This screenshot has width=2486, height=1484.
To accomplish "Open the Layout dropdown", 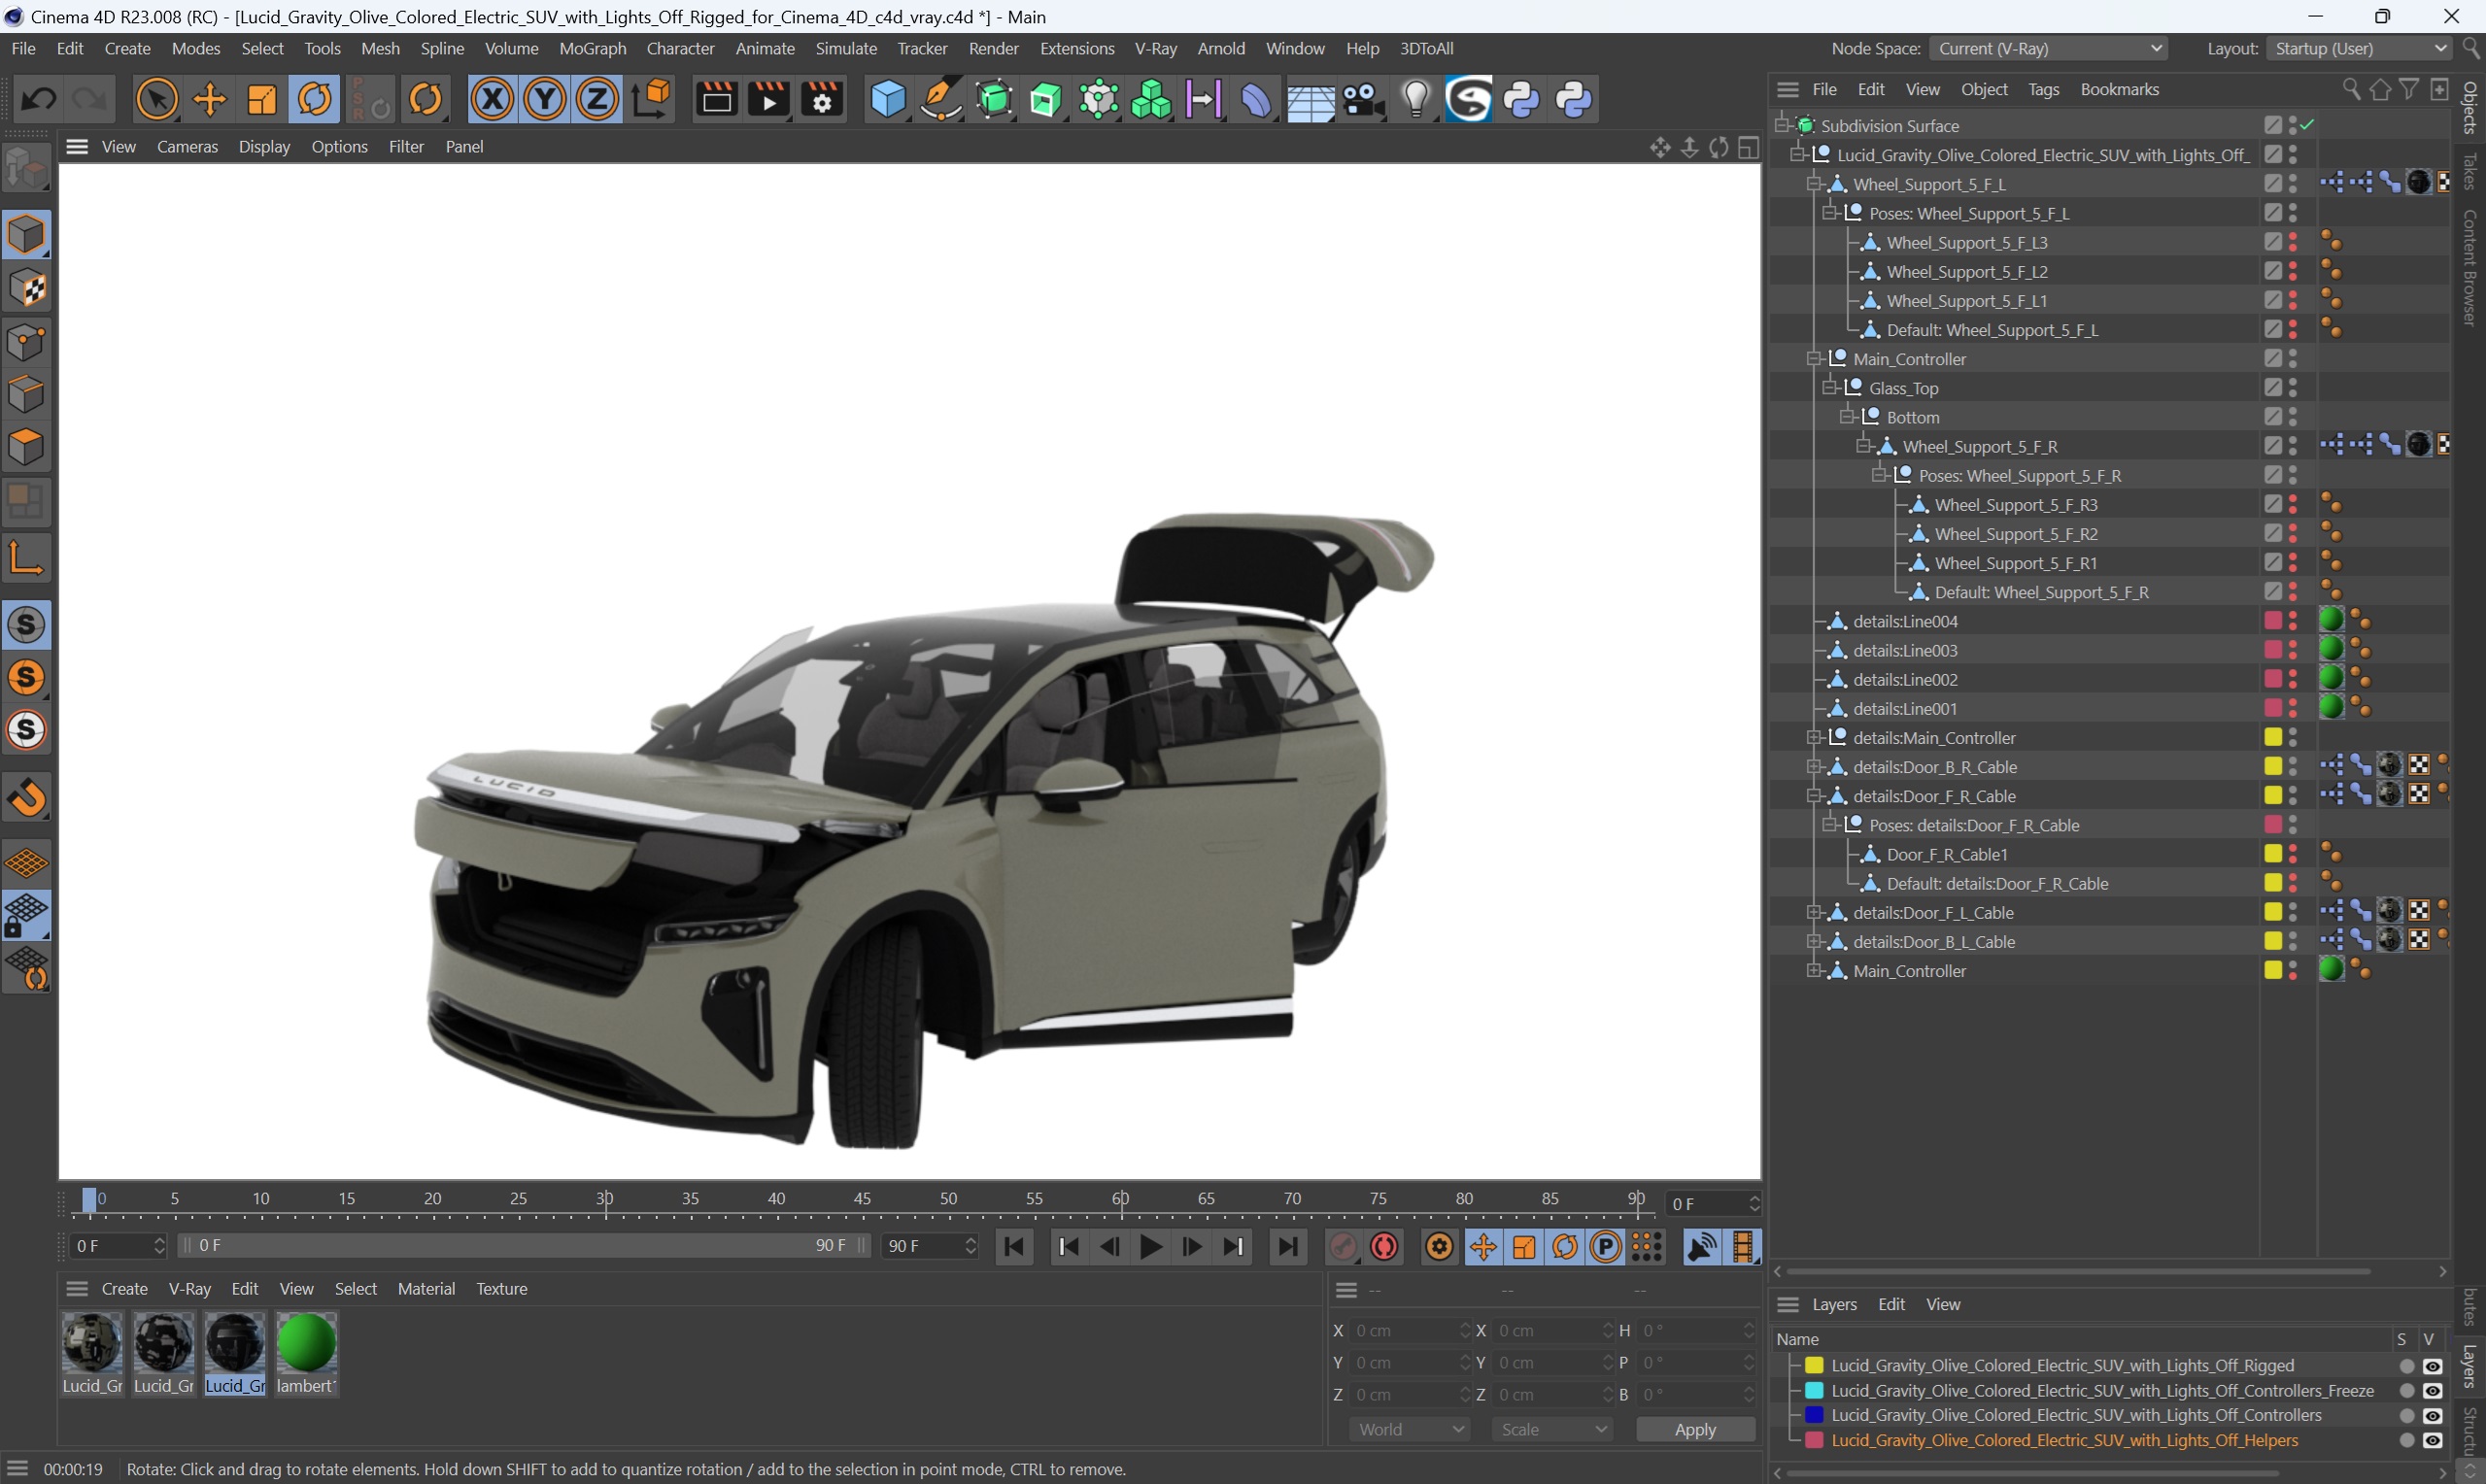I will point(2359,48).
